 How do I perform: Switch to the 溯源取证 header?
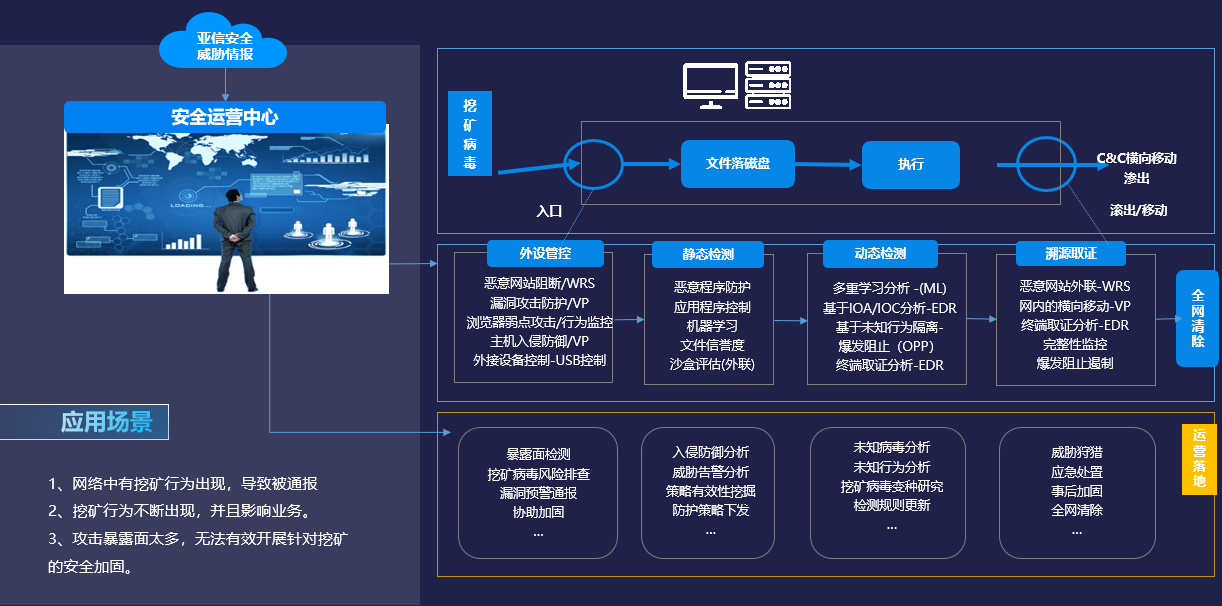coord(1071,253)
